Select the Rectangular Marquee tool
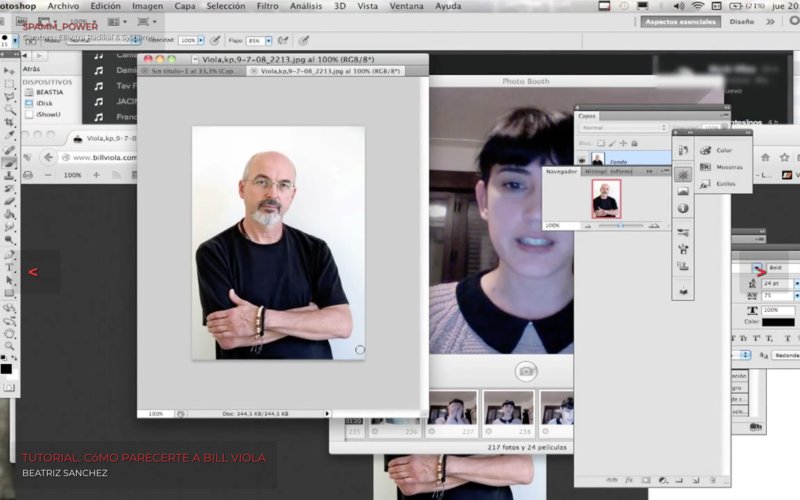 tap(9, 84)
